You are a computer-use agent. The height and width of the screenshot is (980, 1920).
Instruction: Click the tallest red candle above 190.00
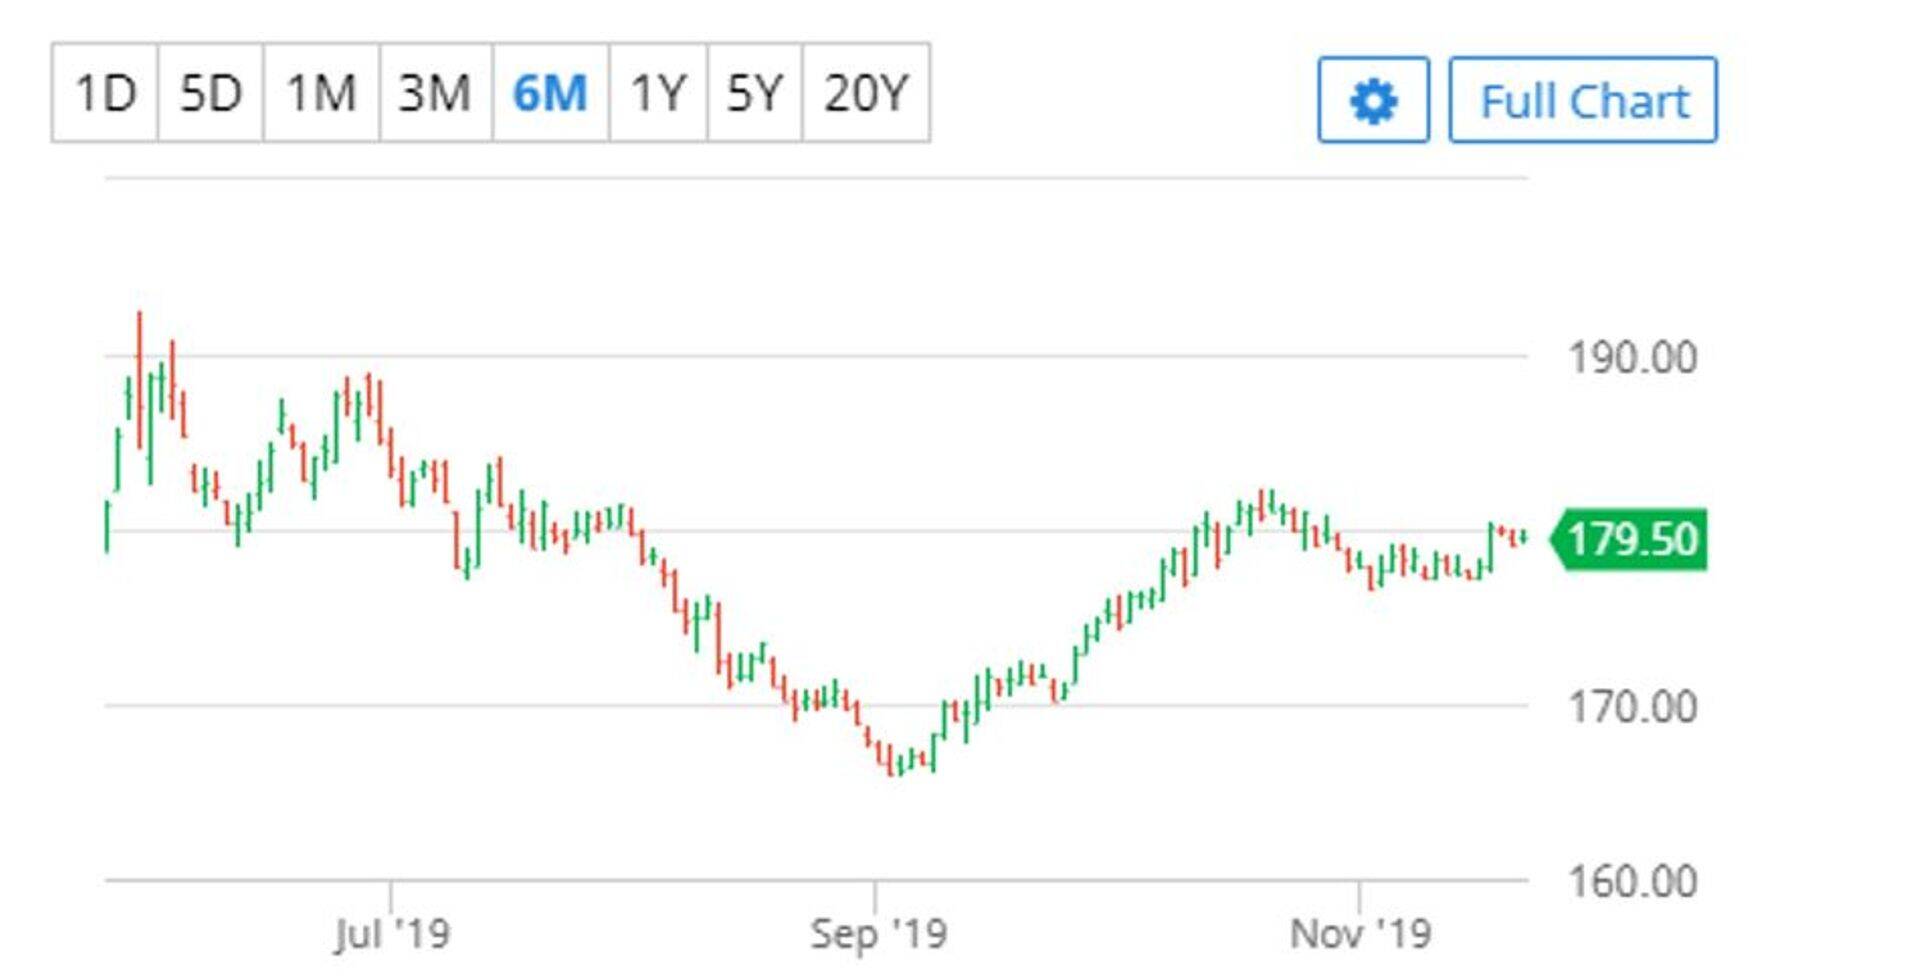[x=139, y=378]
